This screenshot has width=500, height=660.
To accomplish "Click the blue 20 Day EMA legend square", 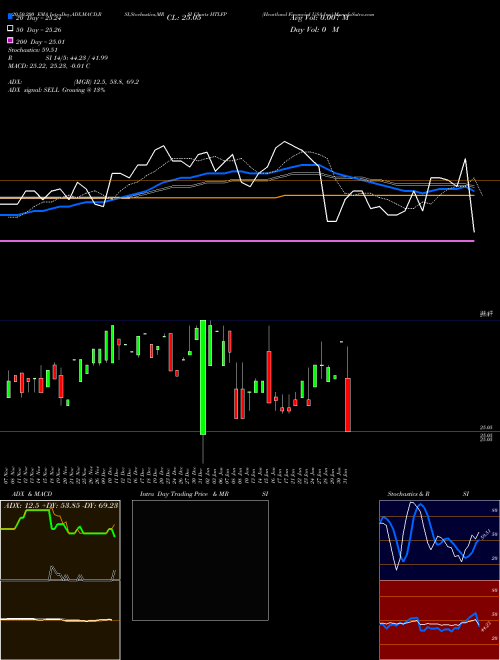I will point(11,17).
